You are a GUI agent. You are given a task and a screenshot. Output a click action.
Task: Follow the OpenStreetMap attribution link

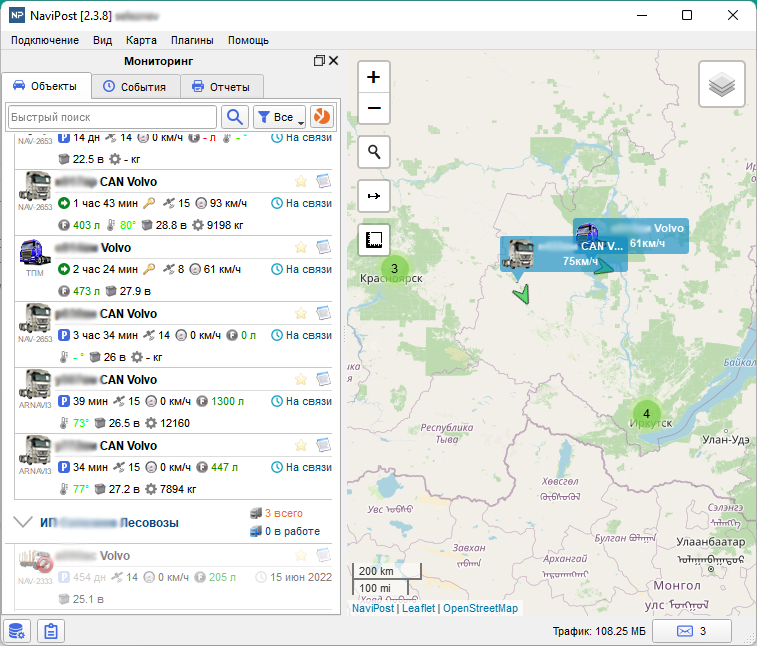click(480, 608)
